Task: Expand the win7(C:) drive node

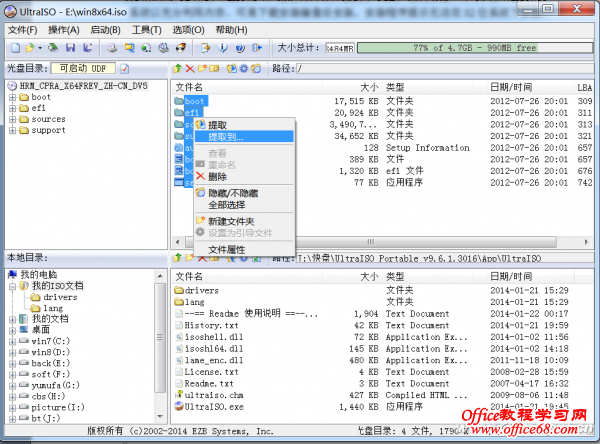Action: pyautogui.click(x=13, y=341)
